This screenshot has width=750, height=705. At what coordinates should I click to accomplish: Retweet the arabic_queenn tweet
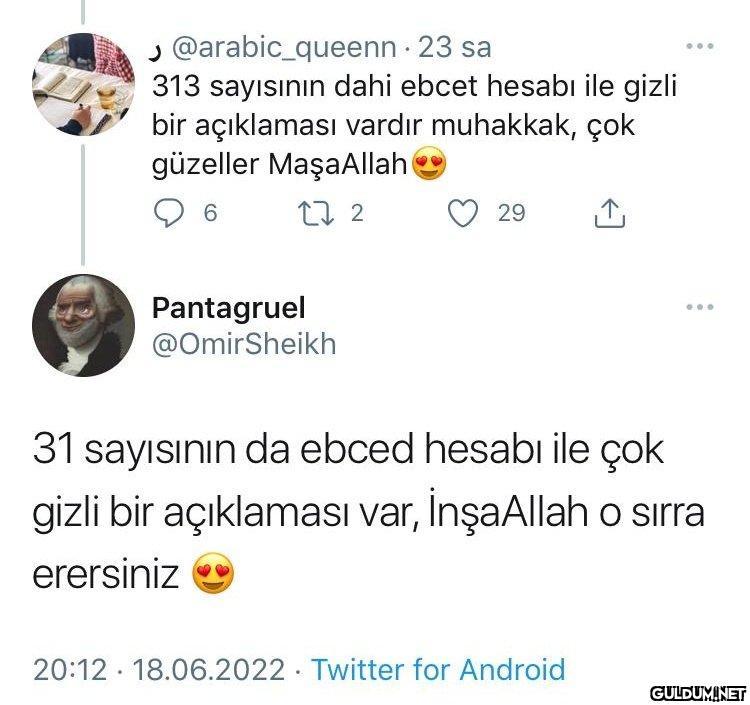pyautogui.click(x=316, y=213)
